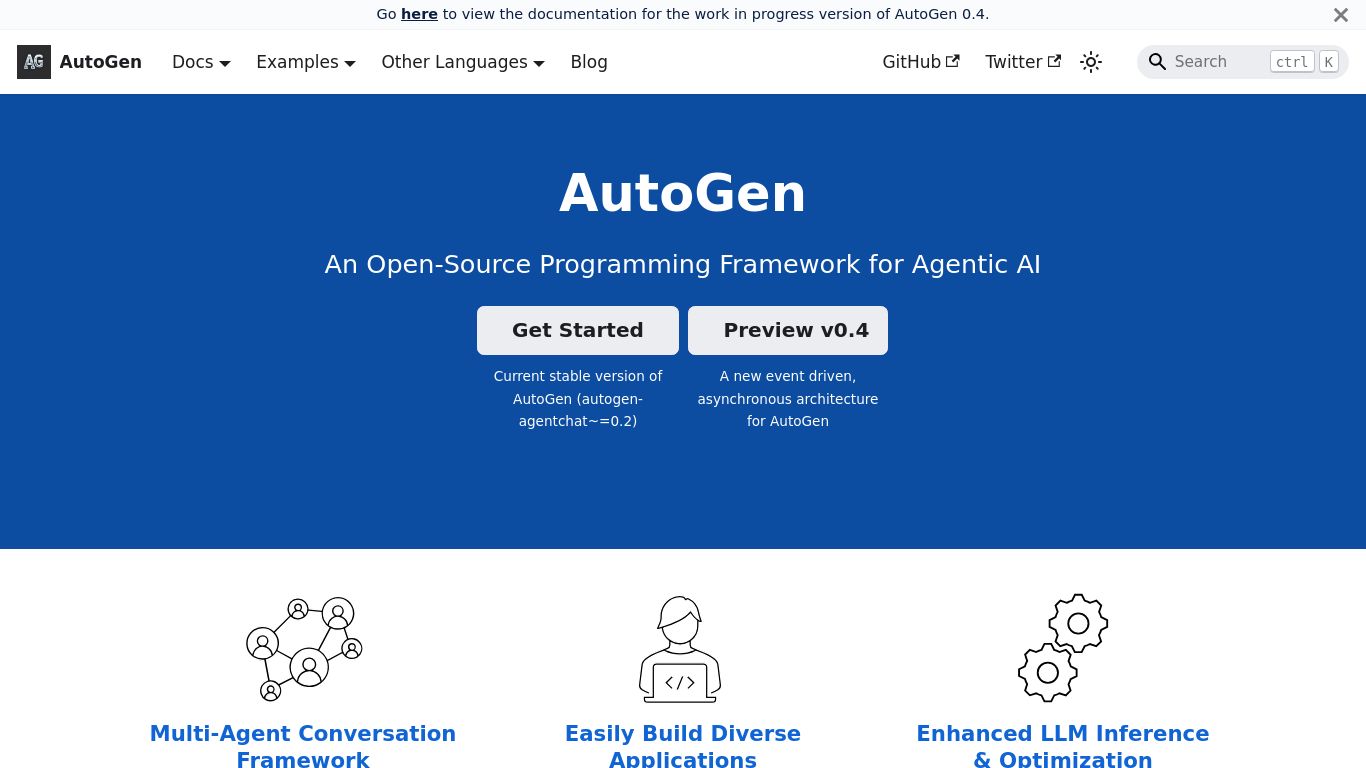Image resolution: width=1366 pixels, height=768 pixels.
Task: Select 'Easily Build Diverse Applications' heading
Action: 683,745
